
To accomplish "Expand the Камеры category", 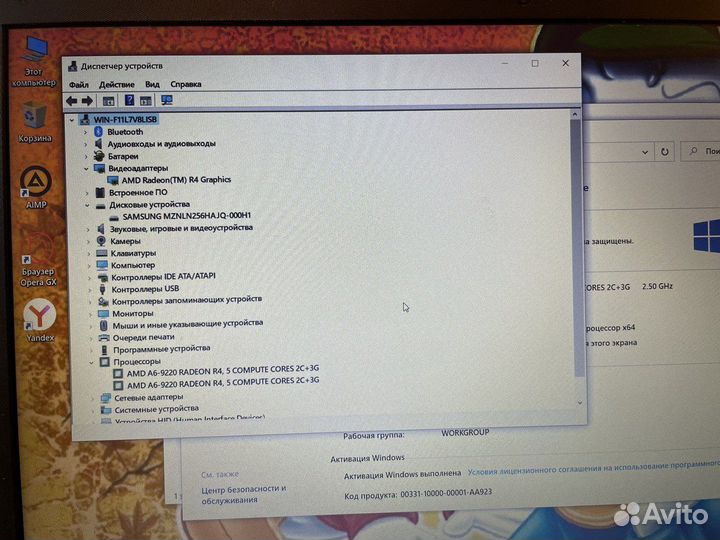I will [x=88, y=241].
